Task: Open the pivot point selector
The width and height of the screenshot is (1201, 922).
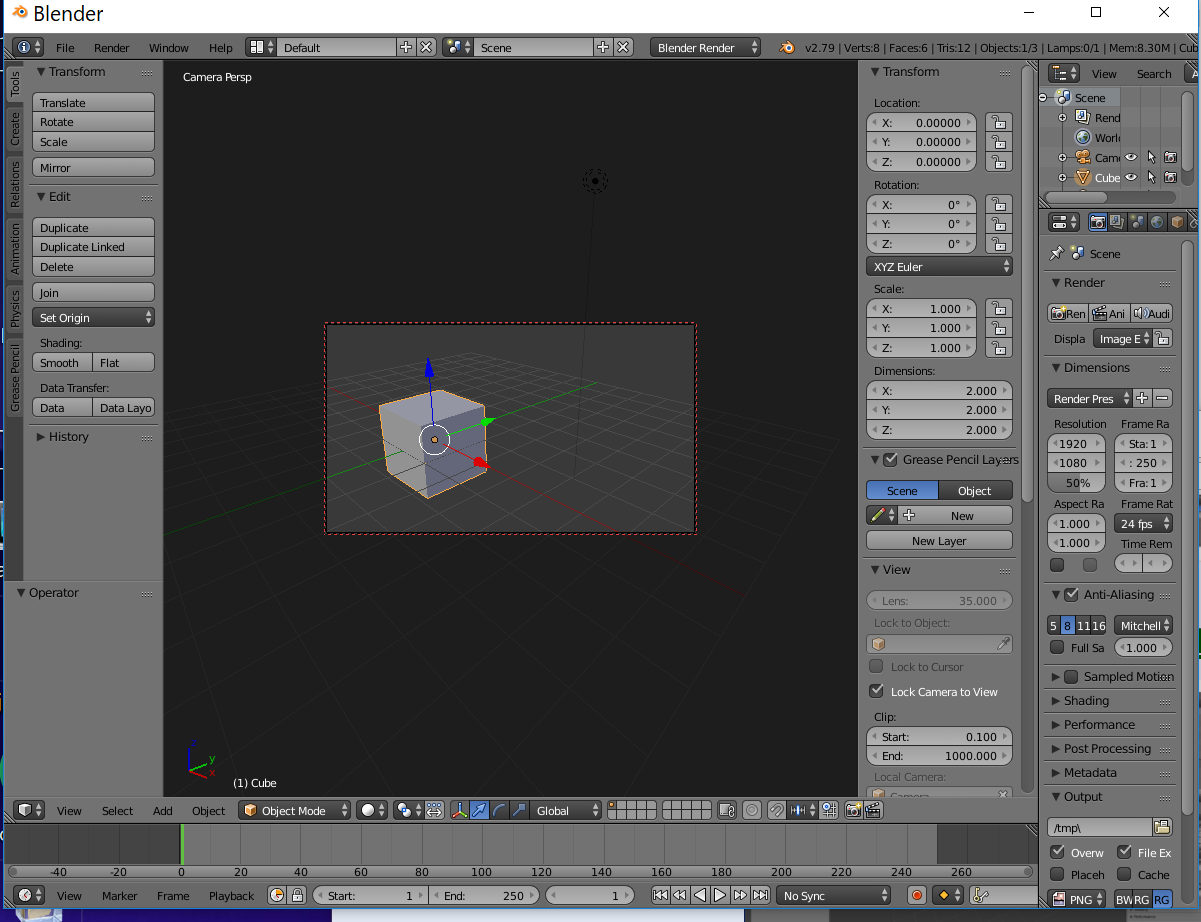Action: click(x=408, y=810)
